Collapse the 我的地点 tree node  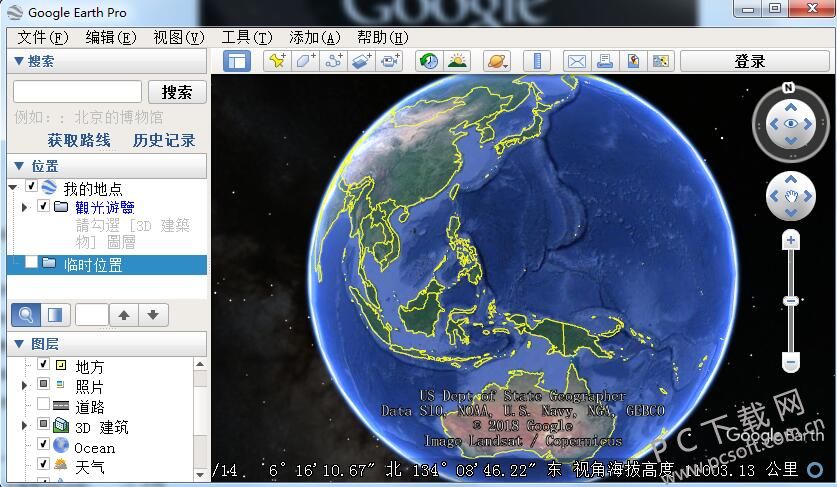click(x=13, y=187)
